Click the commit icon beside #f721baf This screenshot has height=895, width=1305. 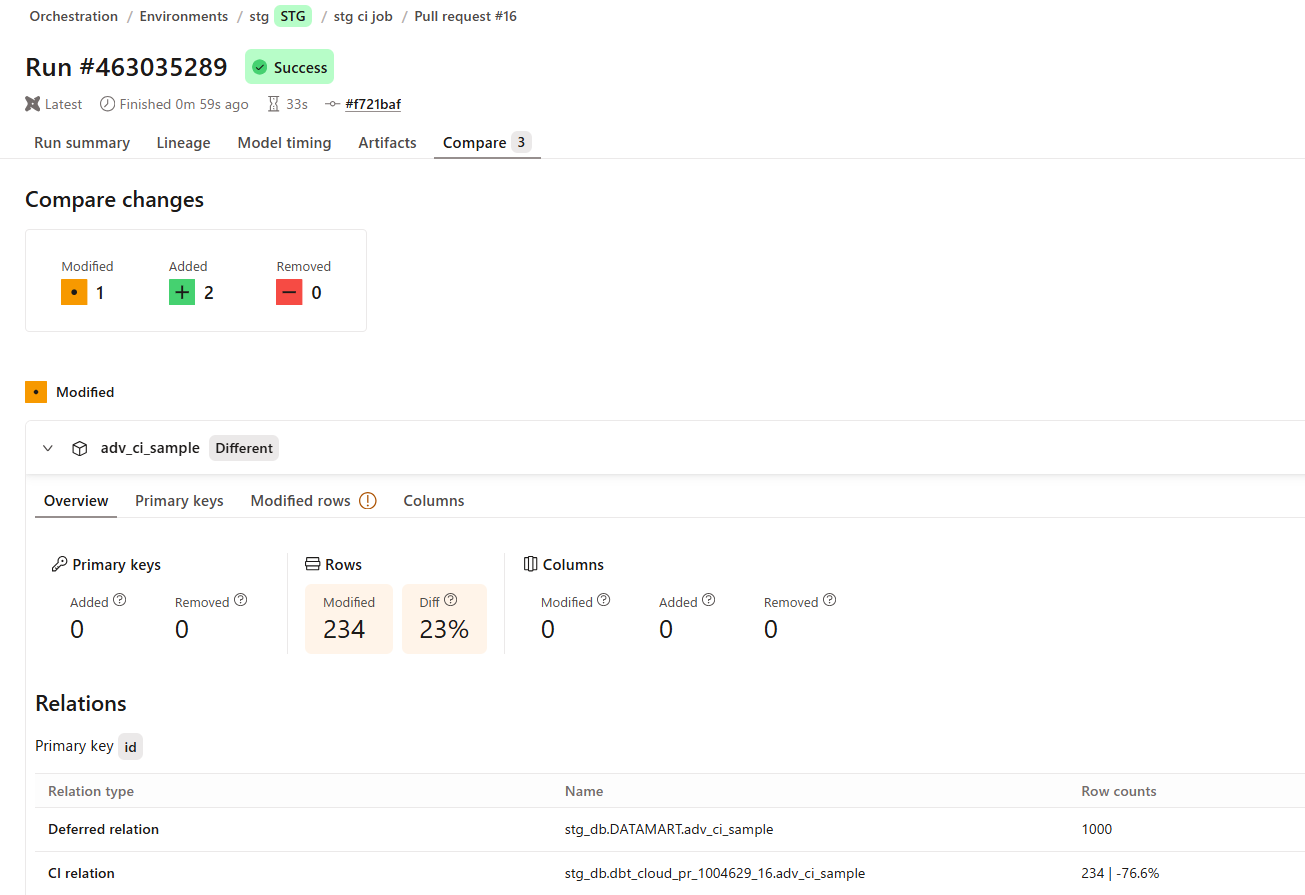(333, 104)
